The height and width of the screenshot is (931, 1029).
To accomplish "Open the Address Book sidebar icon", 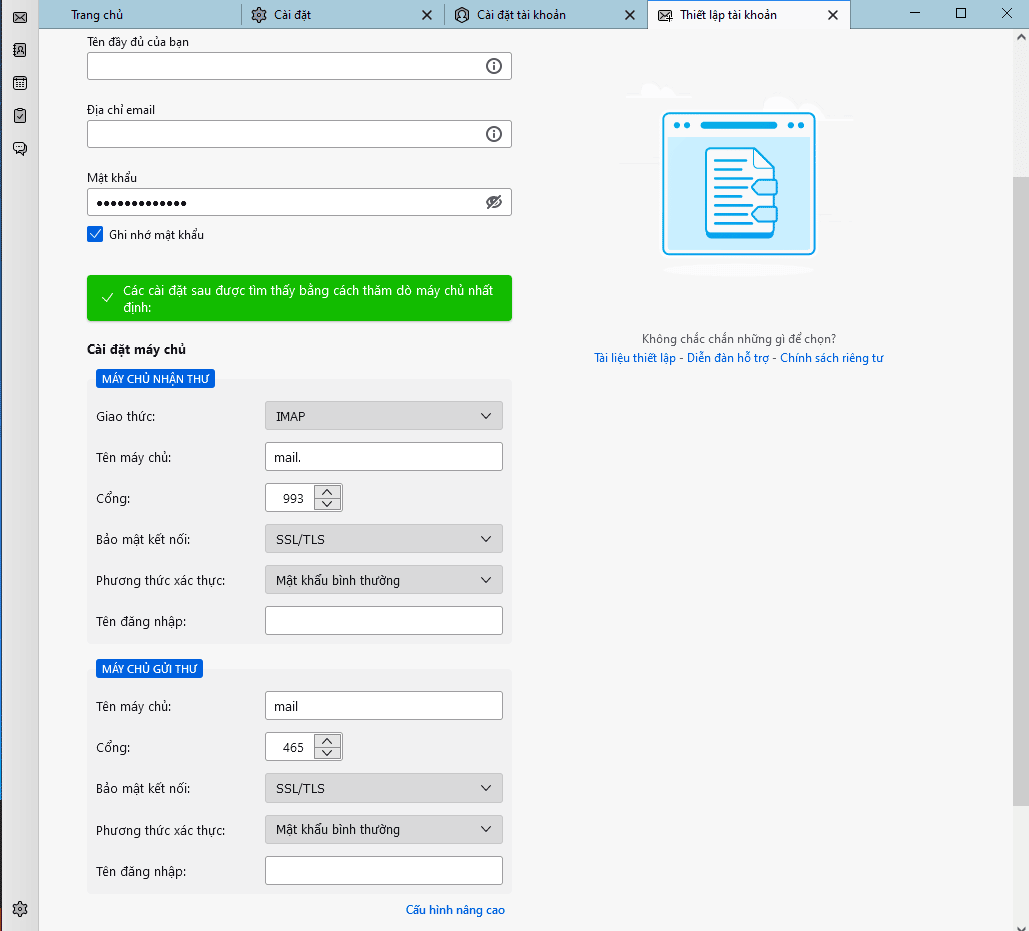I will [x=19, y=50].
